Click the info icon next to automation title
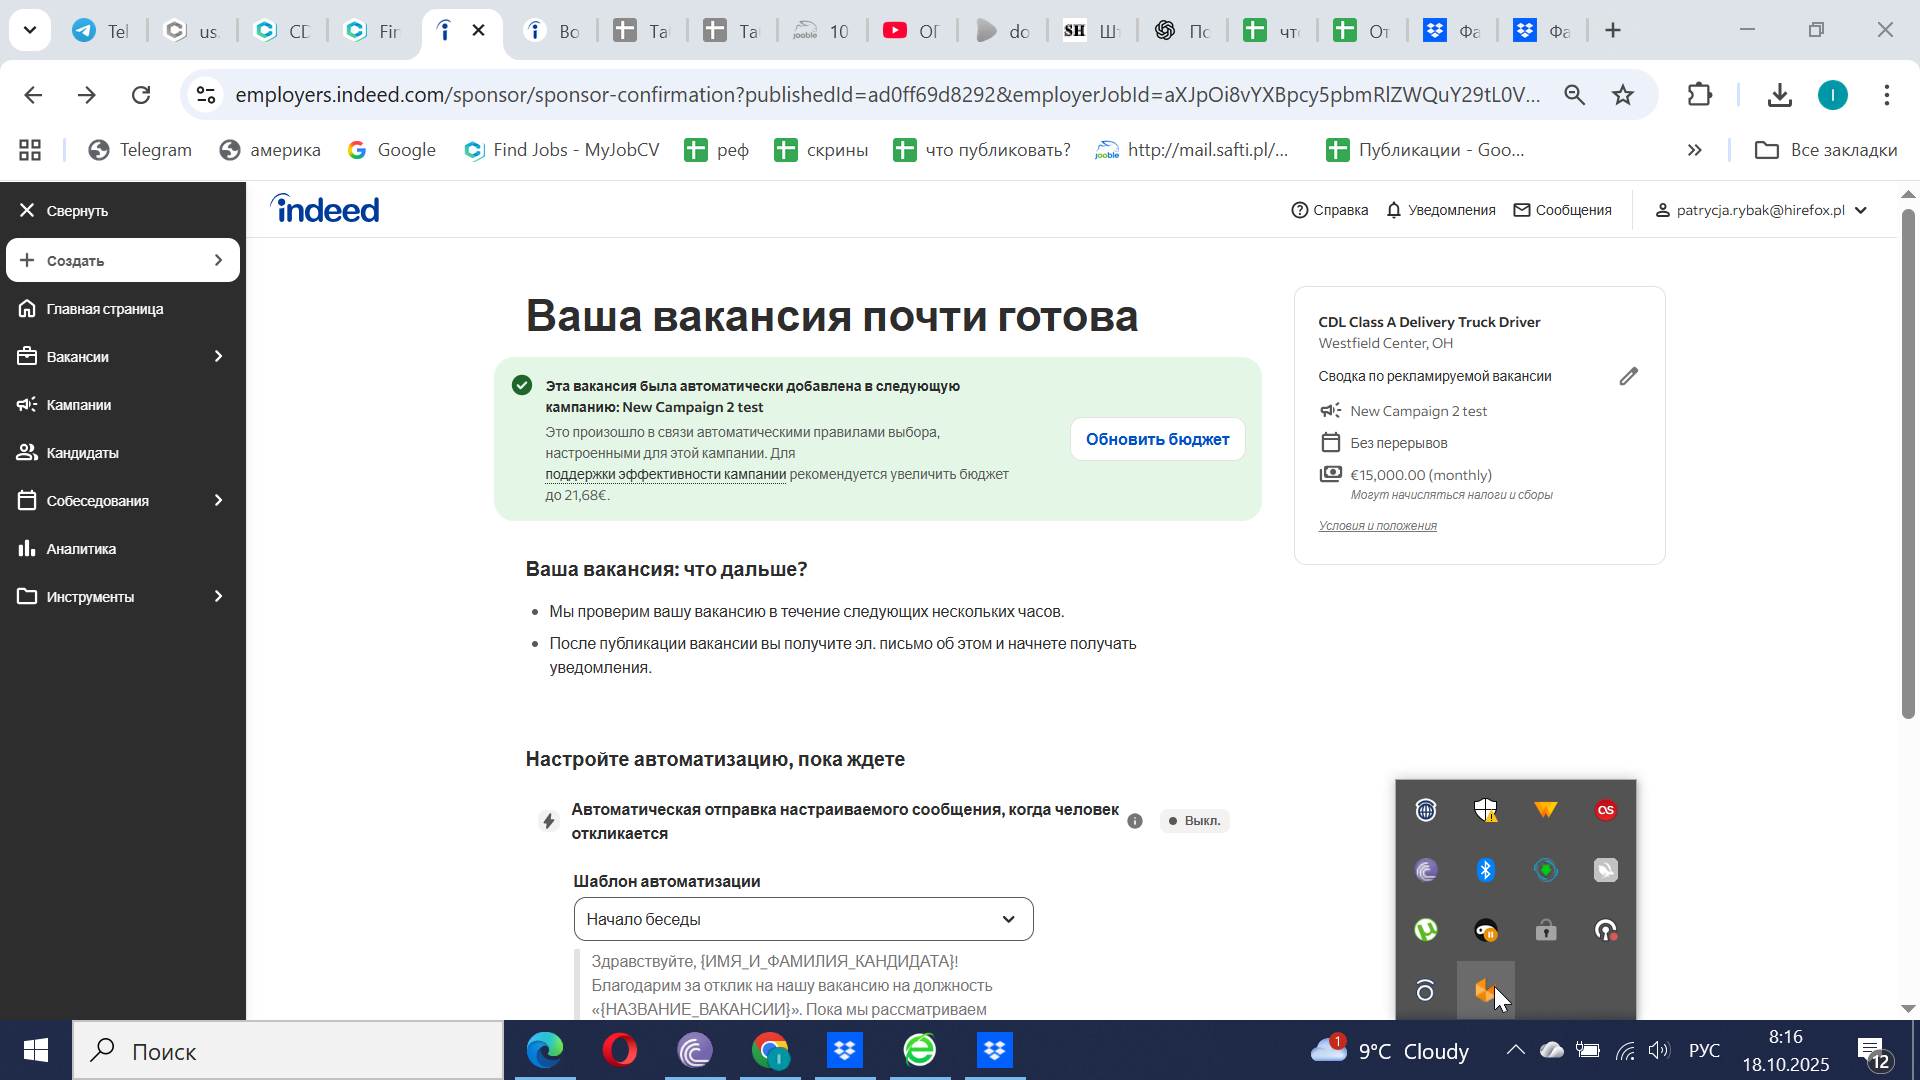The image size is (1920, 1080). pos(1135,821)
